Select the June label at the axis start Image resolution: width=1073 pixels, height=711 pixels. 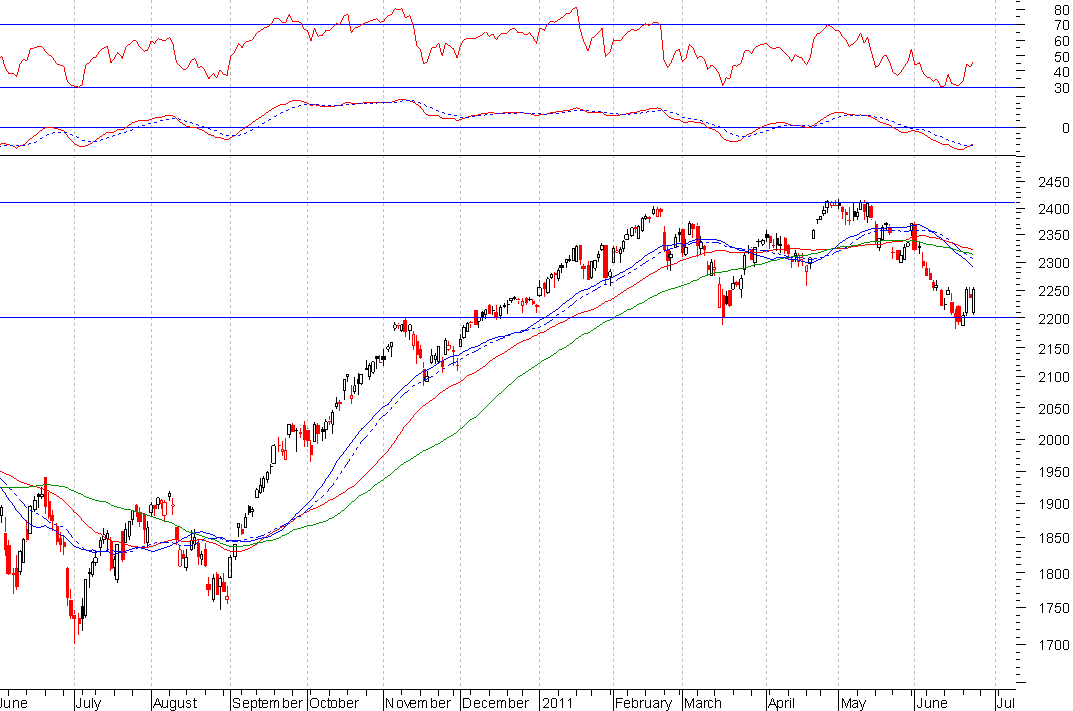pyautogui.click(x=14, y=703)
